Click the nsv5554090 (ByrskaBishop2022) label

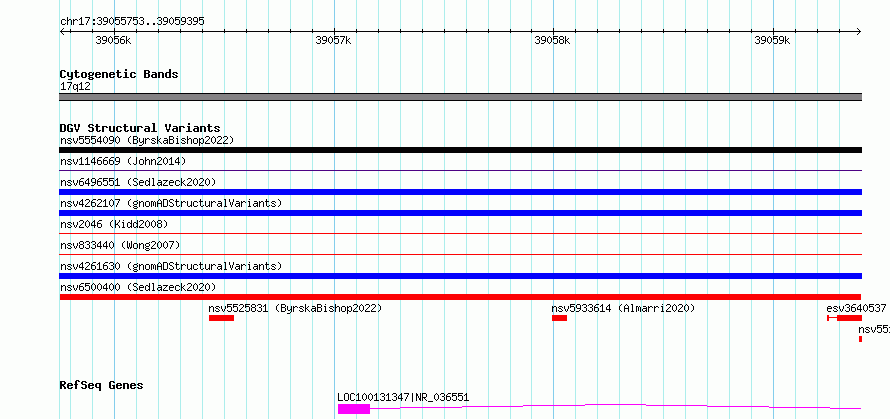coord(147,140)
